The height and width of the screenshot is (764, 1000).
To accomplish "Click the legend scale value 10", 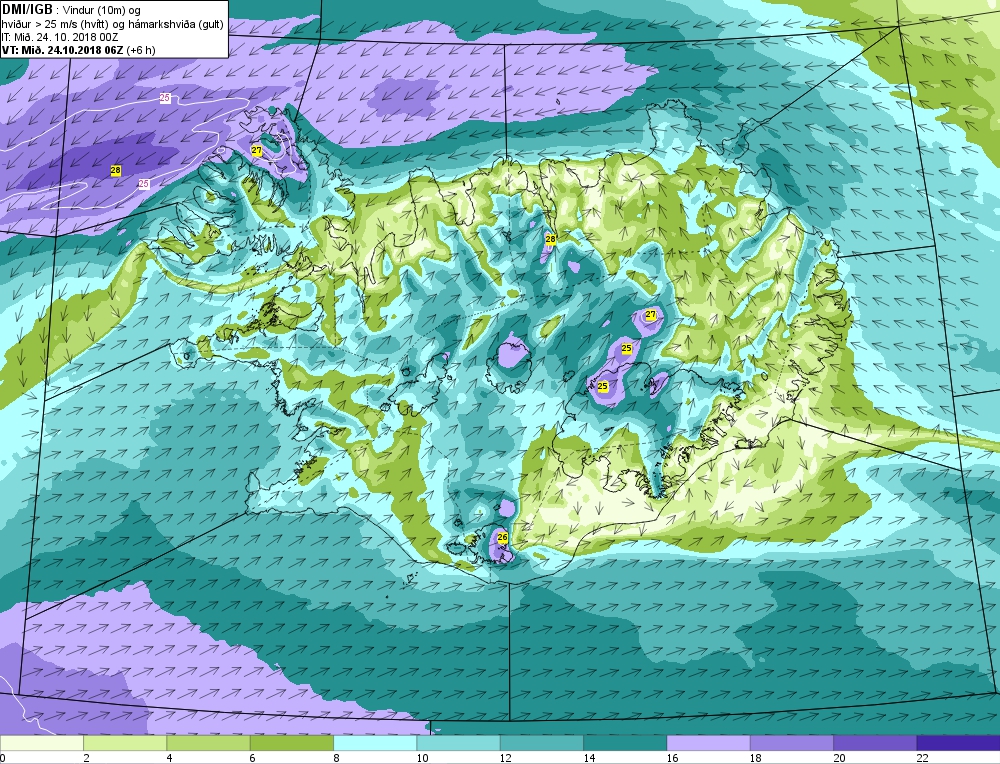I will click(422, 758).
